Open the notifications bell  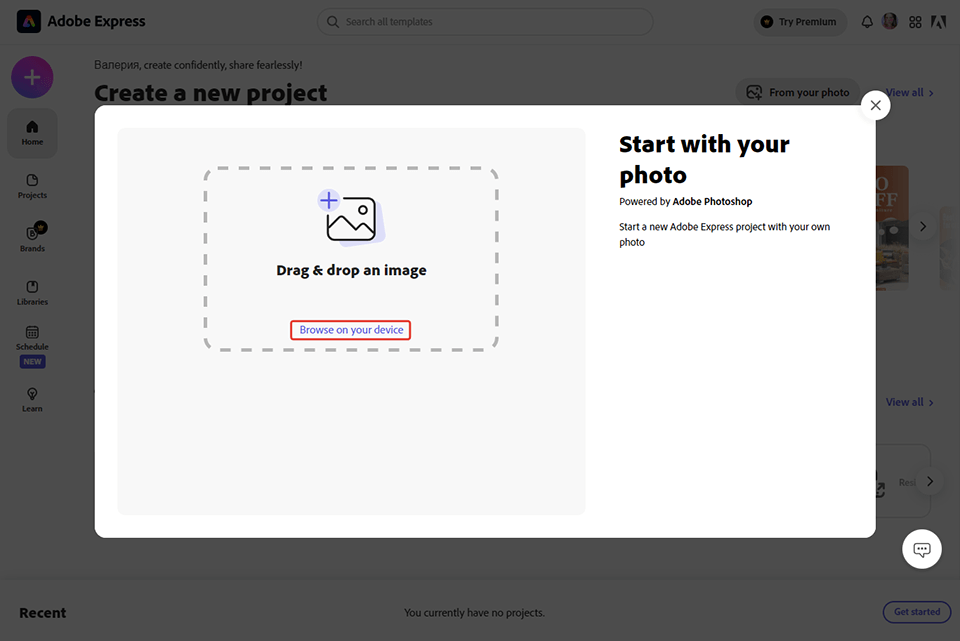(x=867, y=22)
